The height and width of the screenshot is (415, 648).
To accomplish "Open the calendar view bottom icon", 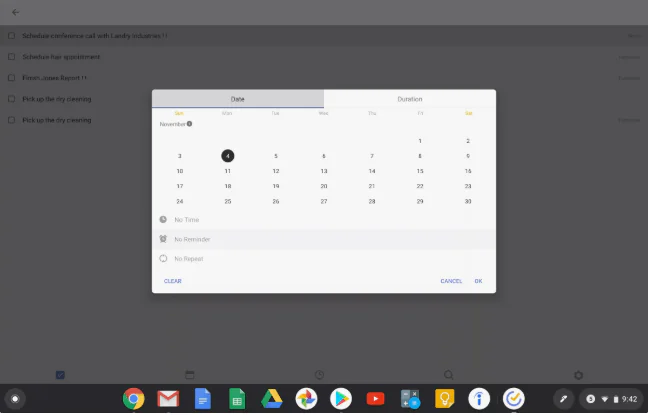I will [x=190, y=375].
